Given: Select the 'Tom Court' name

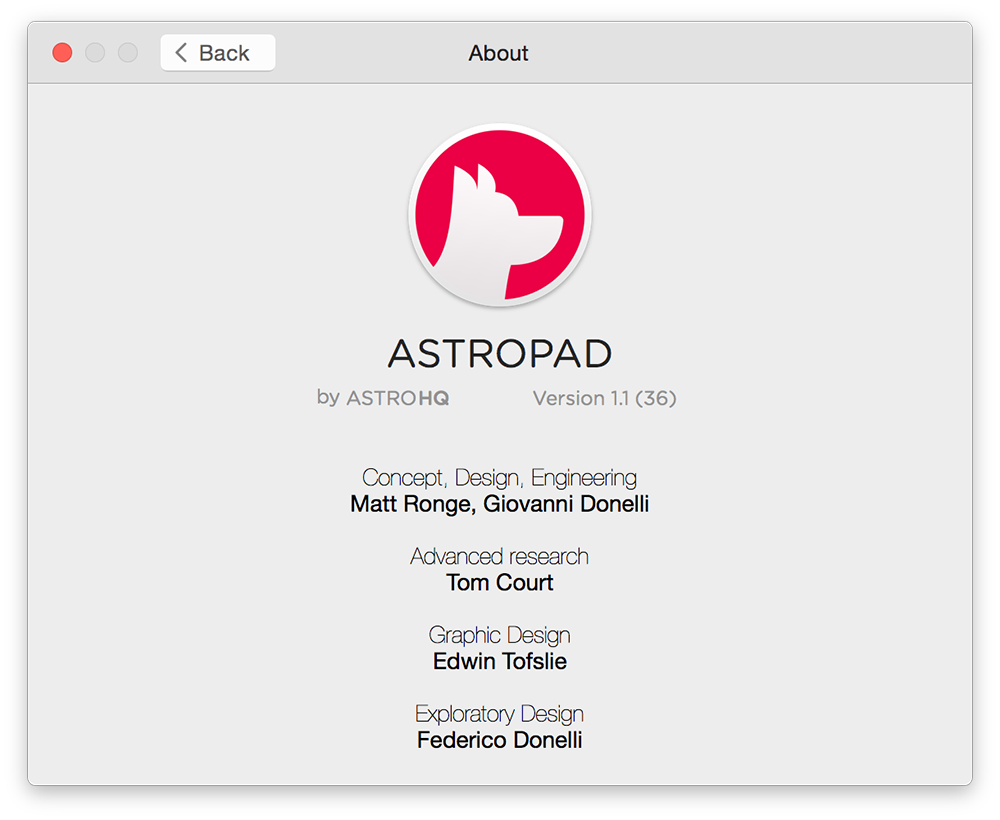Looking at the screenshot, I should tap(499, 582).
